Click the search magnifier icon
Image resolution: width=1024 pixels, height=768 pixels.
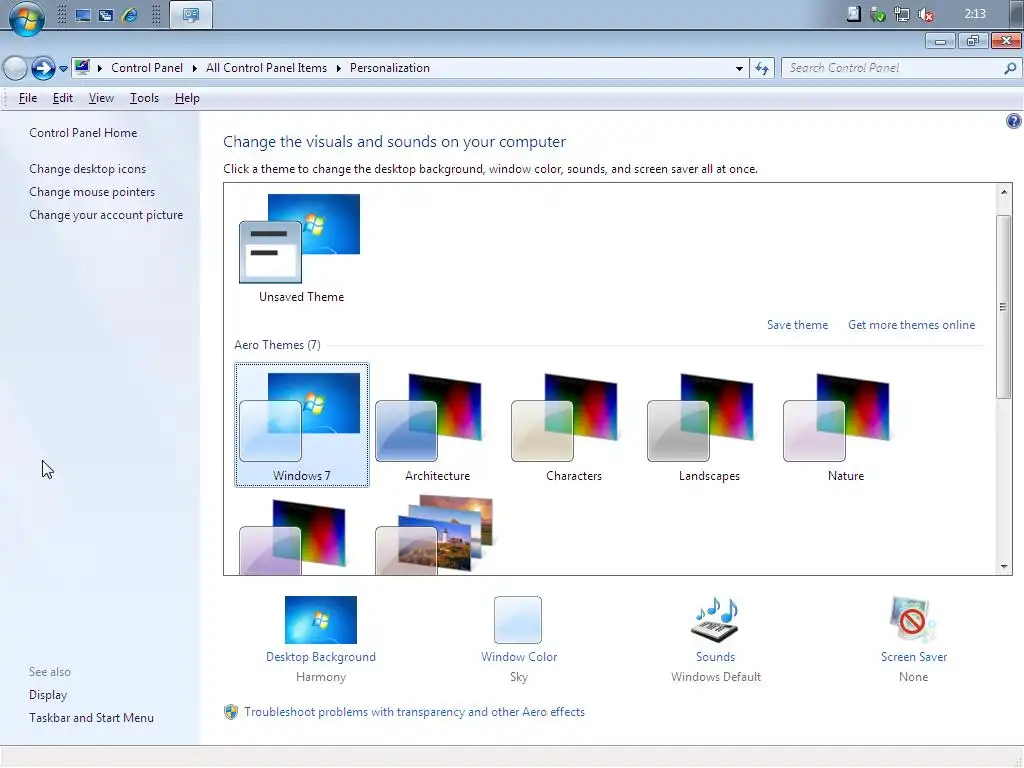pyautogui.click(x=1010, y=68)
